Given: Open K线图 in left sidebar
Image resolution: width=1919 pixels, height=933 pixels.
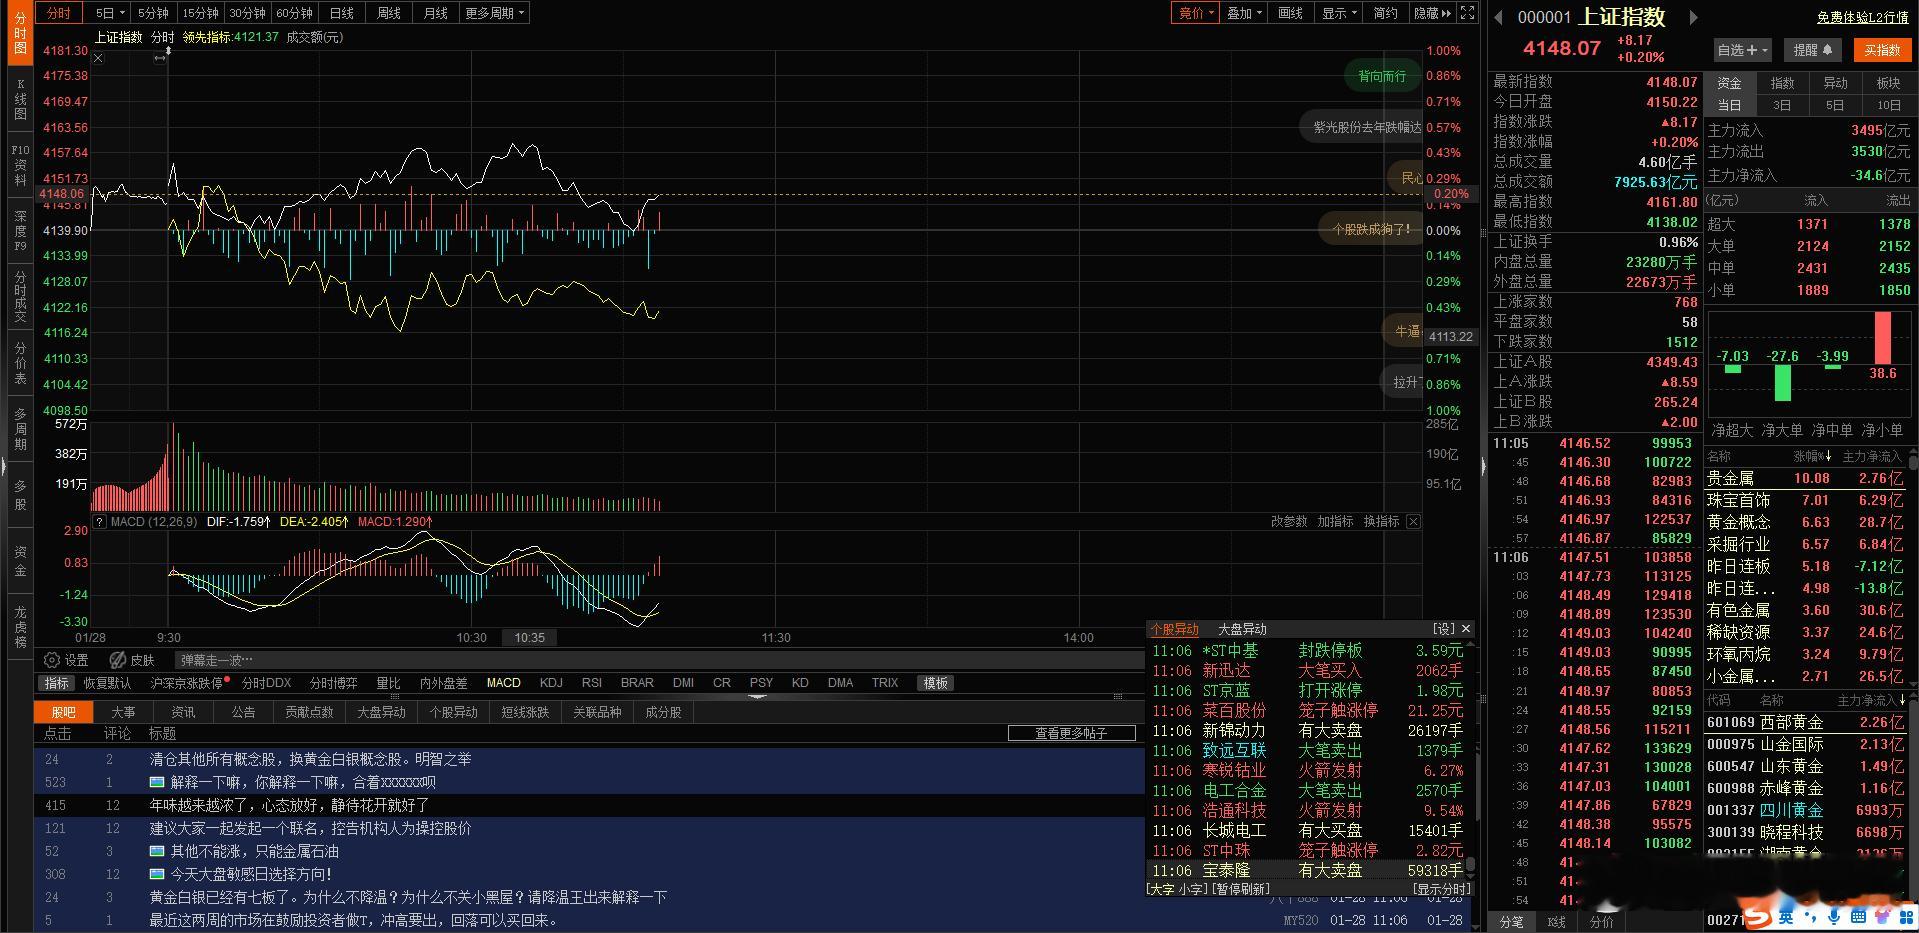Looking at the screenshot, I should coord(20,99).
